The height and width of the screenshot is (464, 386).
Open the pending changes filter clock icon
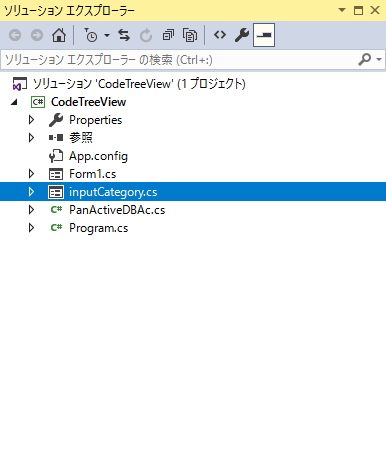(x=91, y=35)
